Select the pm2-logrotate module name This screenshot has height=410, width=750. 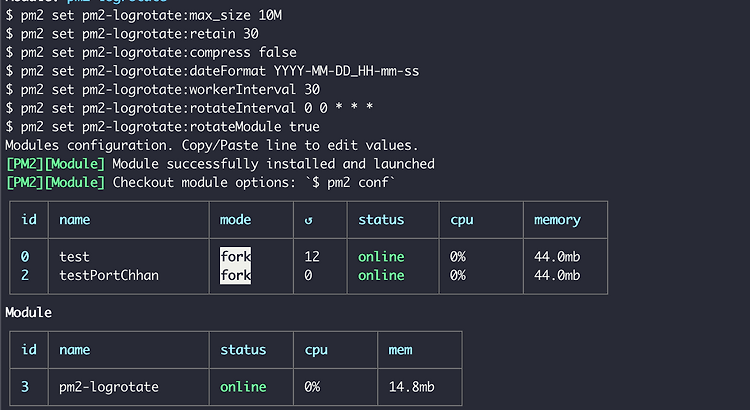point(109,386)
